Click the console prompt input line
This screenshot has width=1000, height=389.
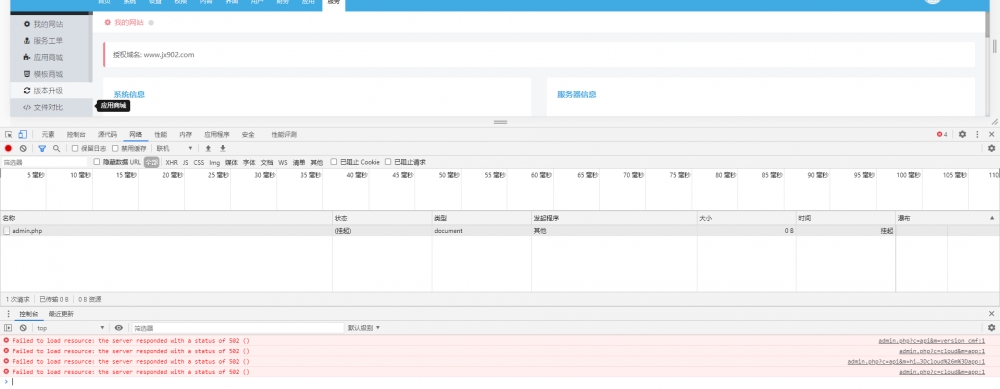(500, 381)
